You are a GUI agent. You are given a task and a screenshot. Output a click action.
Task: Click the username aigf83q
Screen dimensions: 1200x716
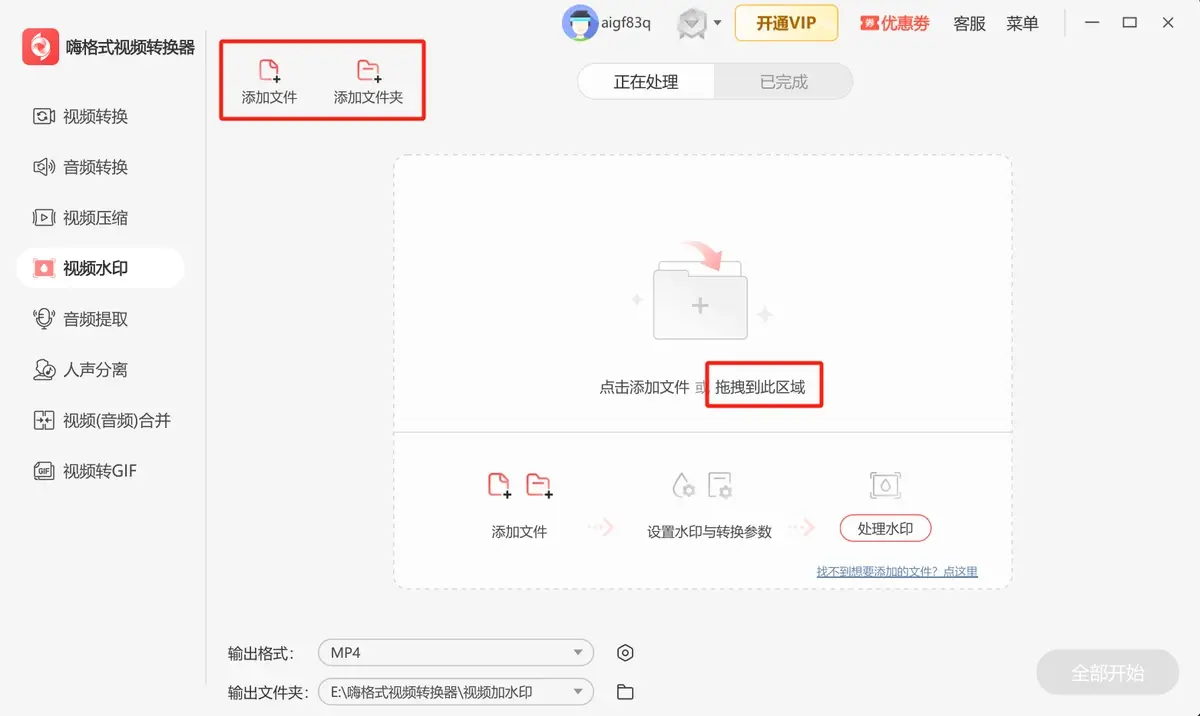point(627,23)
